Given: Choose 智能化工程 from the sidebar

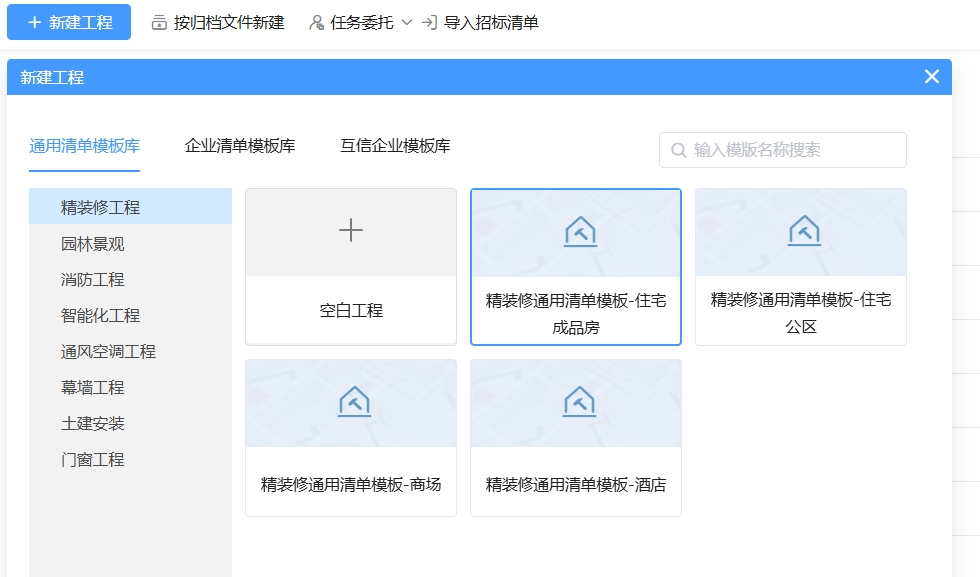Looking at the screenshot, I should coord(100,316).
